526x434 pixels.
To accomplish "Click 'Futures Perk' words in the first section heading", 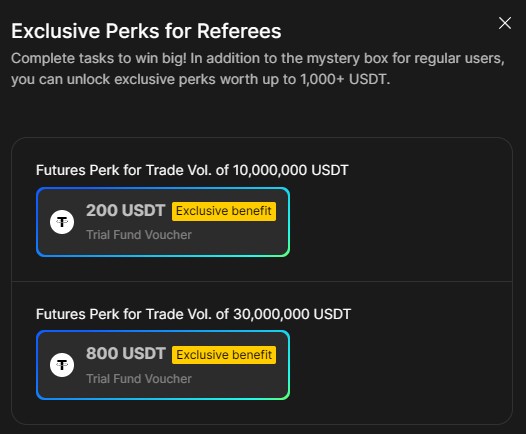I will [77, 170].
